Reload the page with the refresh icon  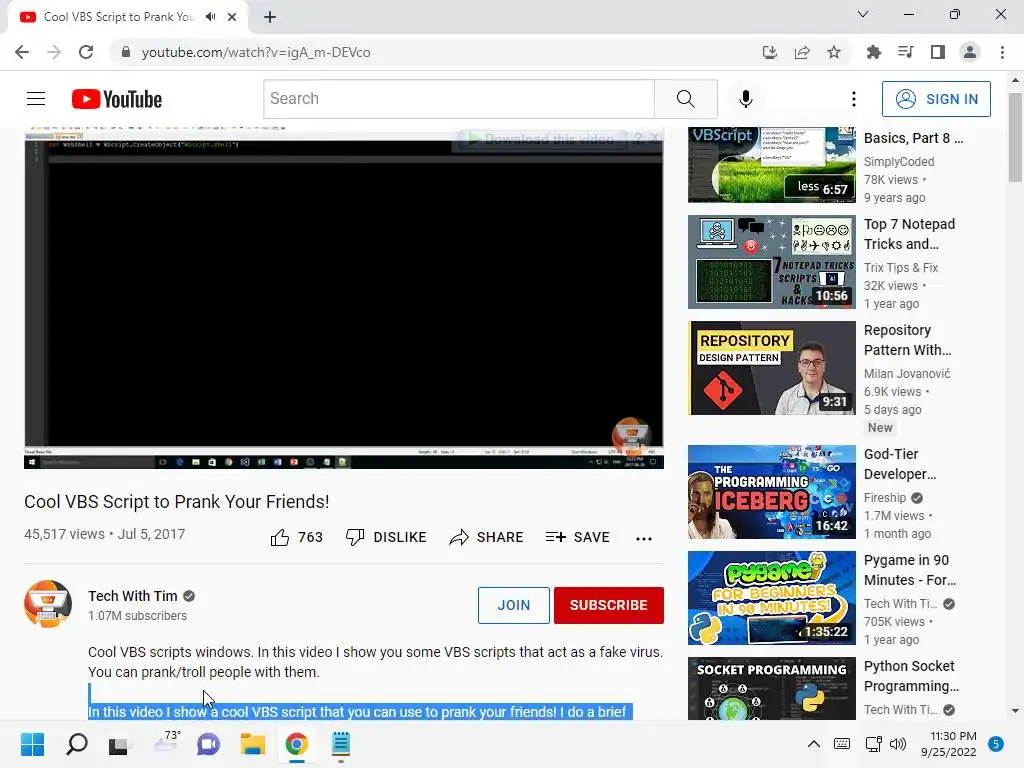pos(86,52)
